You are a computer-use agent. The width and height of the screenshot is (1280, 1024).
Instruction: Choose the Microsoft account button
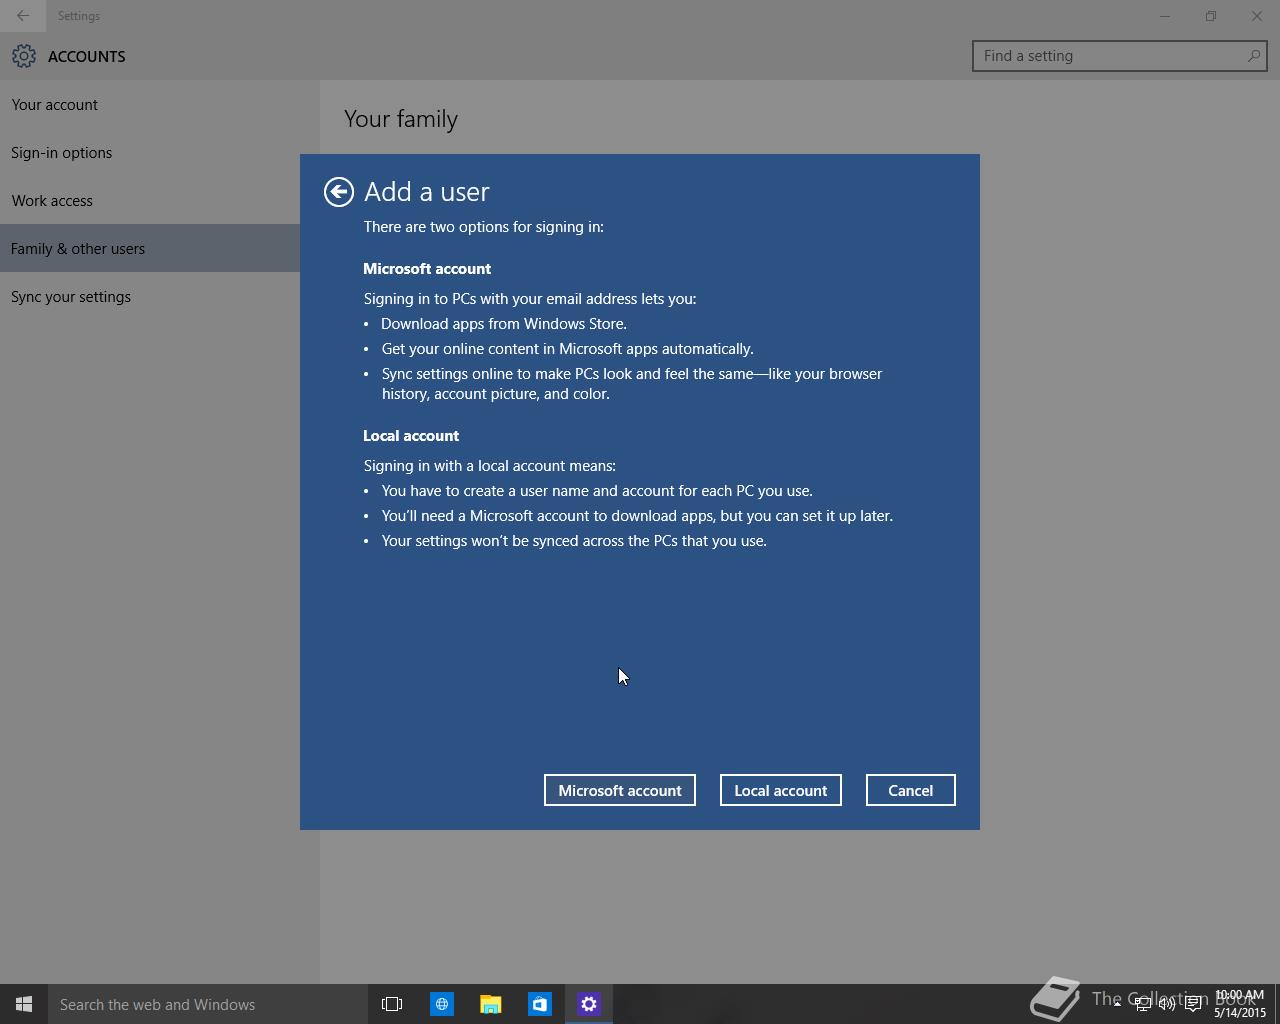[620, 790]
